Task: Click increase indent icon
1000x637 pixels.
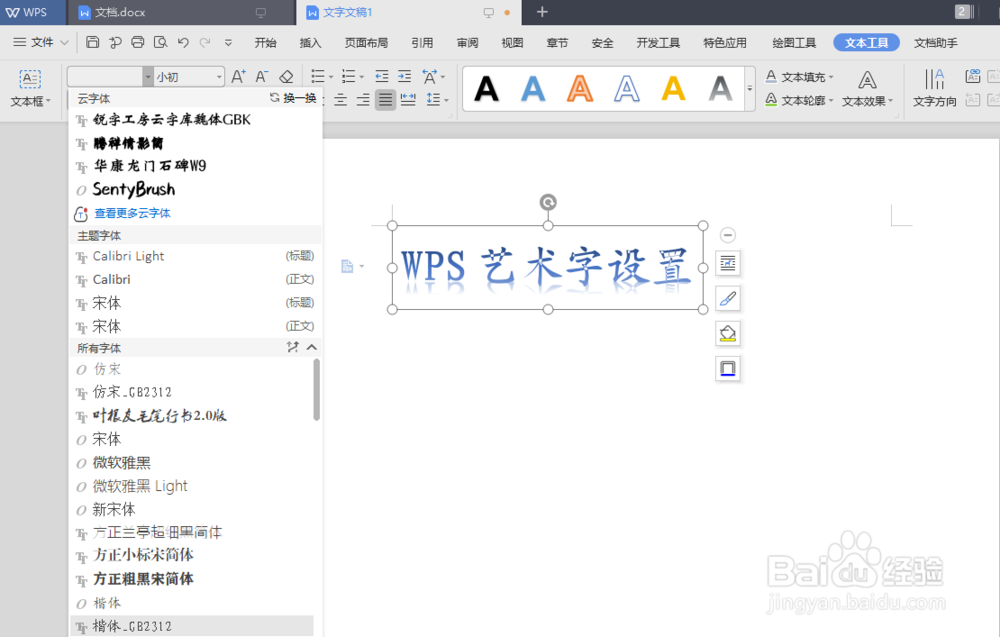Action: [x=404, y=77]
